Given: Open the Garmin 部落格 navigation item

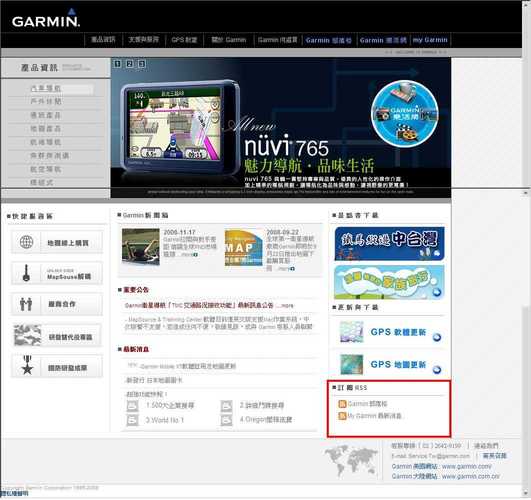Looking at the screenshot, I should click(328, 40).
